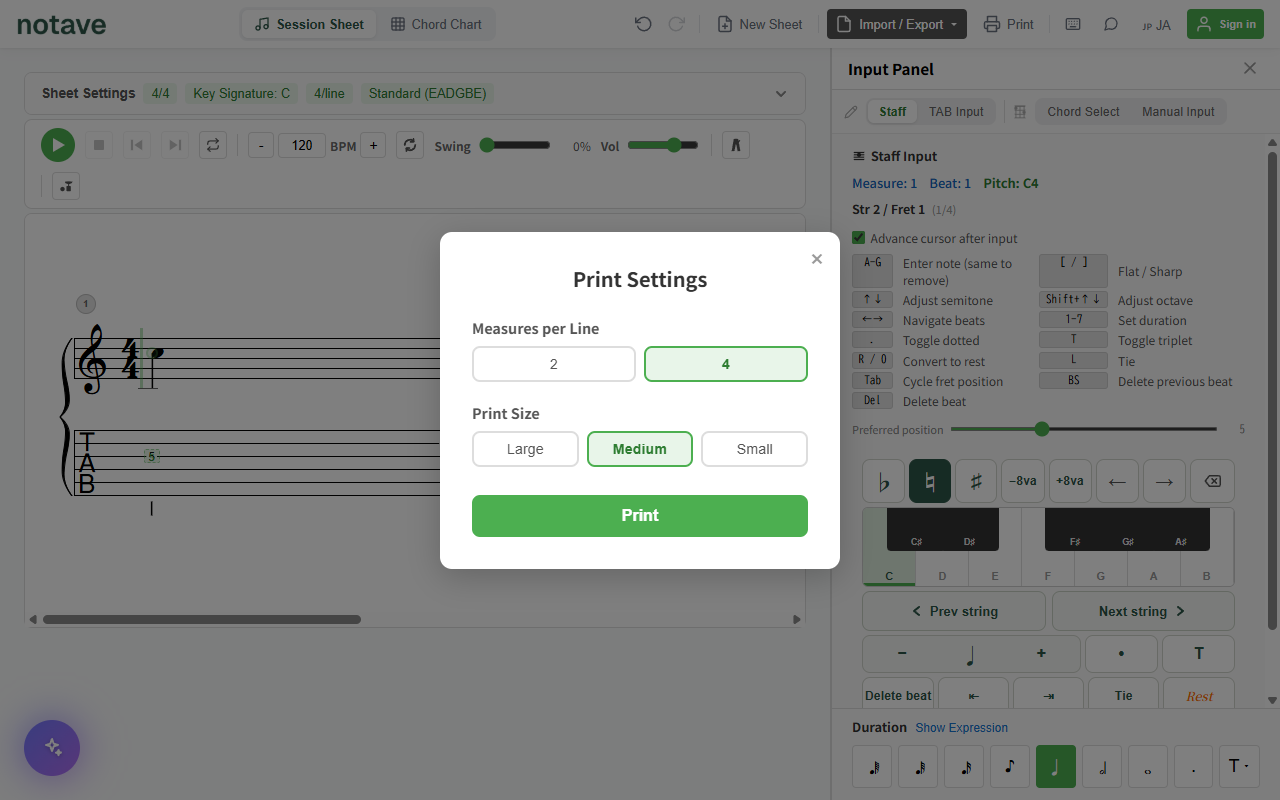Expand the Sheet Settings panel

click(781, 94)
